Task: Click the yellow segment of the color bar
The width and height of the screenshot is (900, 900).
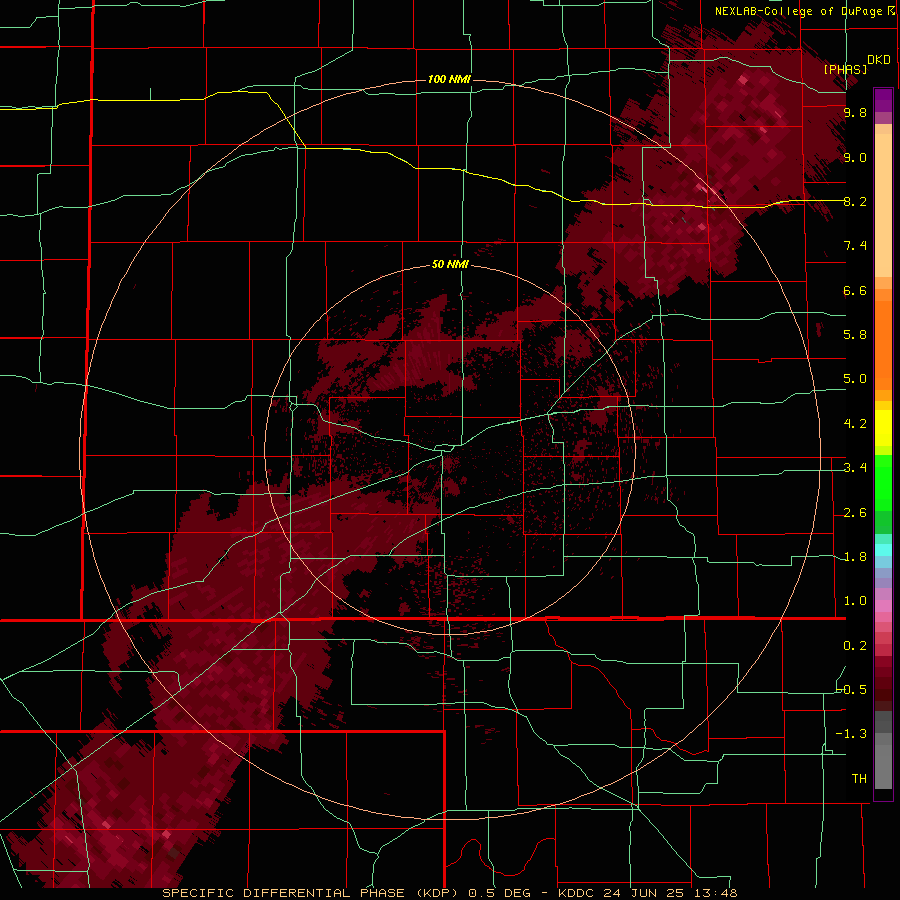Action: tap(883, 428)
